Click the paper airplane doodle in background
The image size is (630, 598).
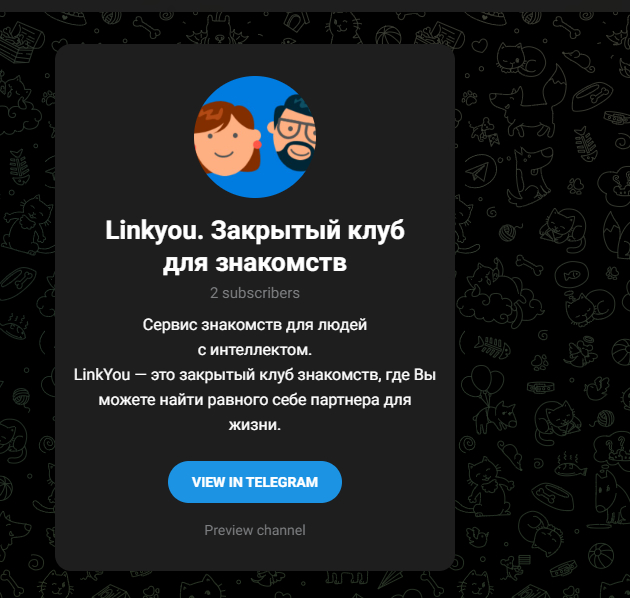click(479, 172)
